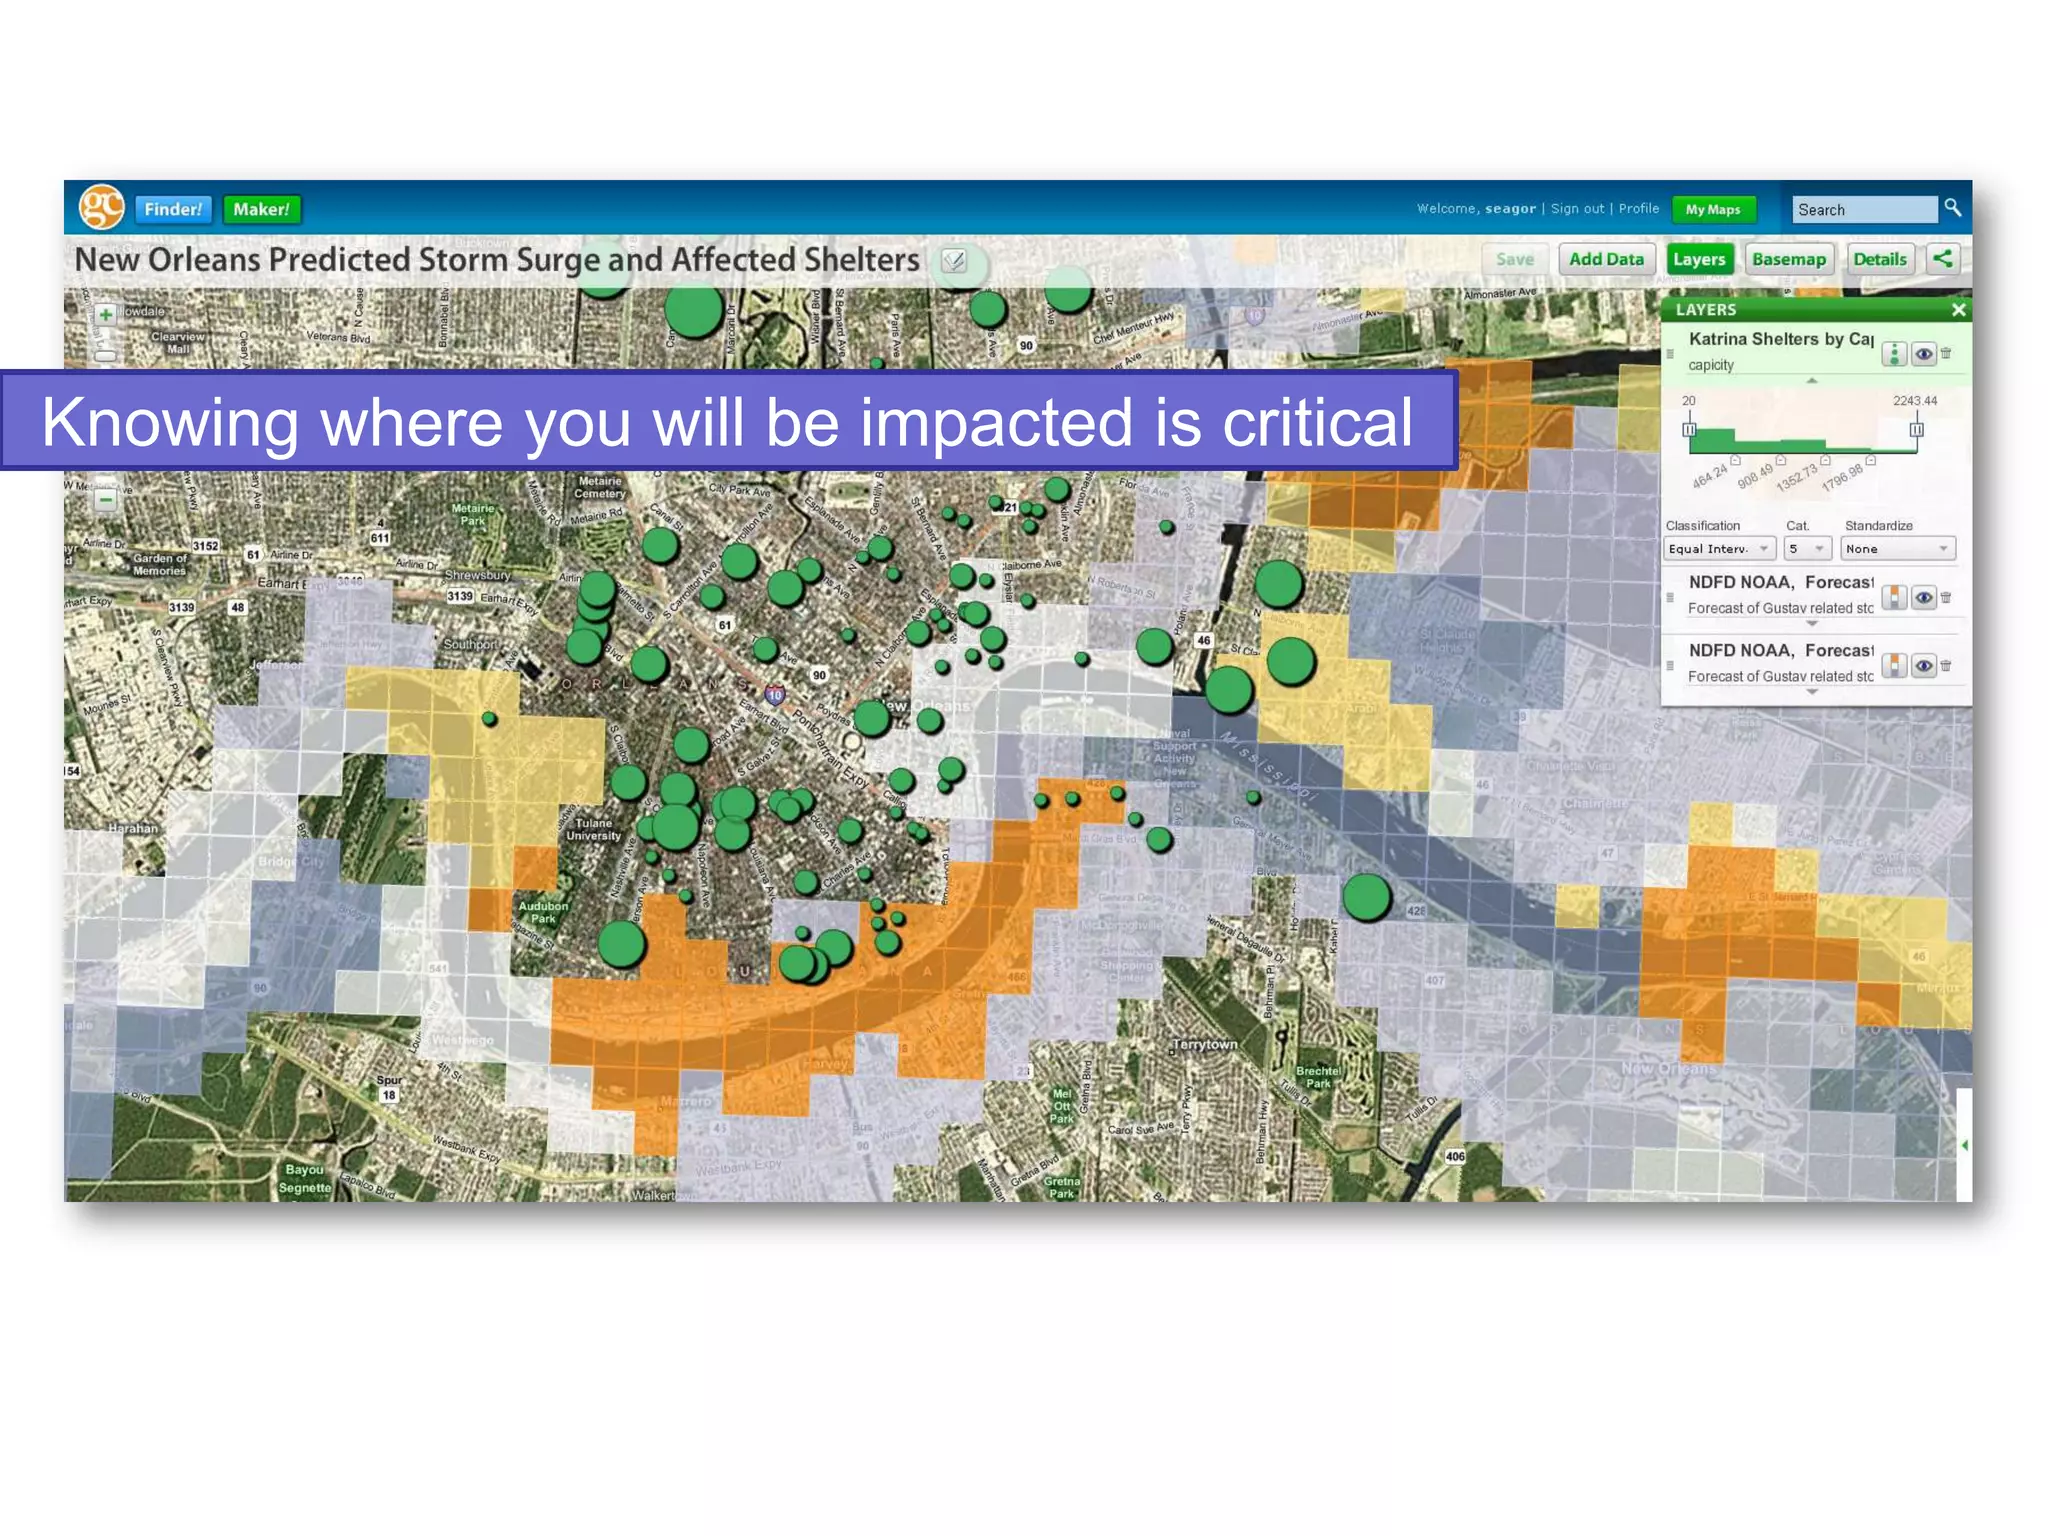Click the green arrow collapsing the side panel
The height and width of the screenshot is (1536, 2048).
click(x=1965, y=1145)
